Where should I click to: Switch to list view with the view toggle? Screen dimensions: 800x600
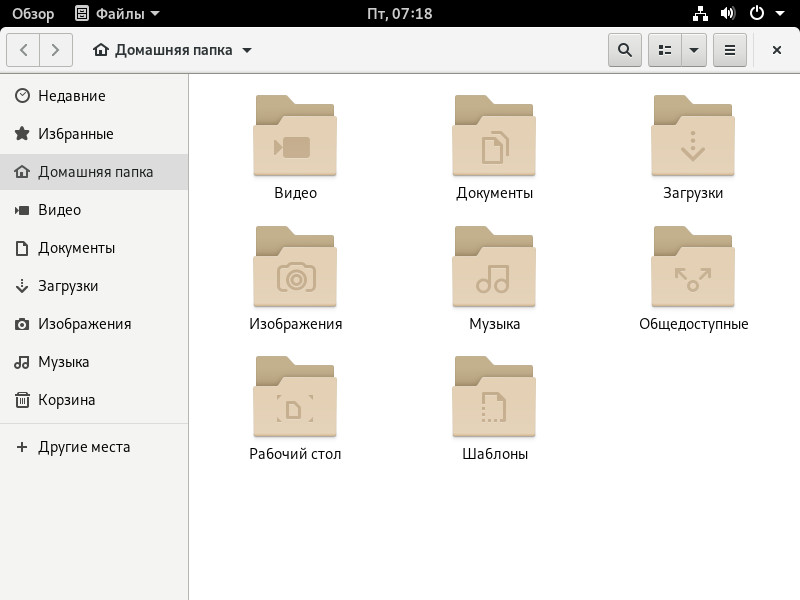click(x=665, y=50)
